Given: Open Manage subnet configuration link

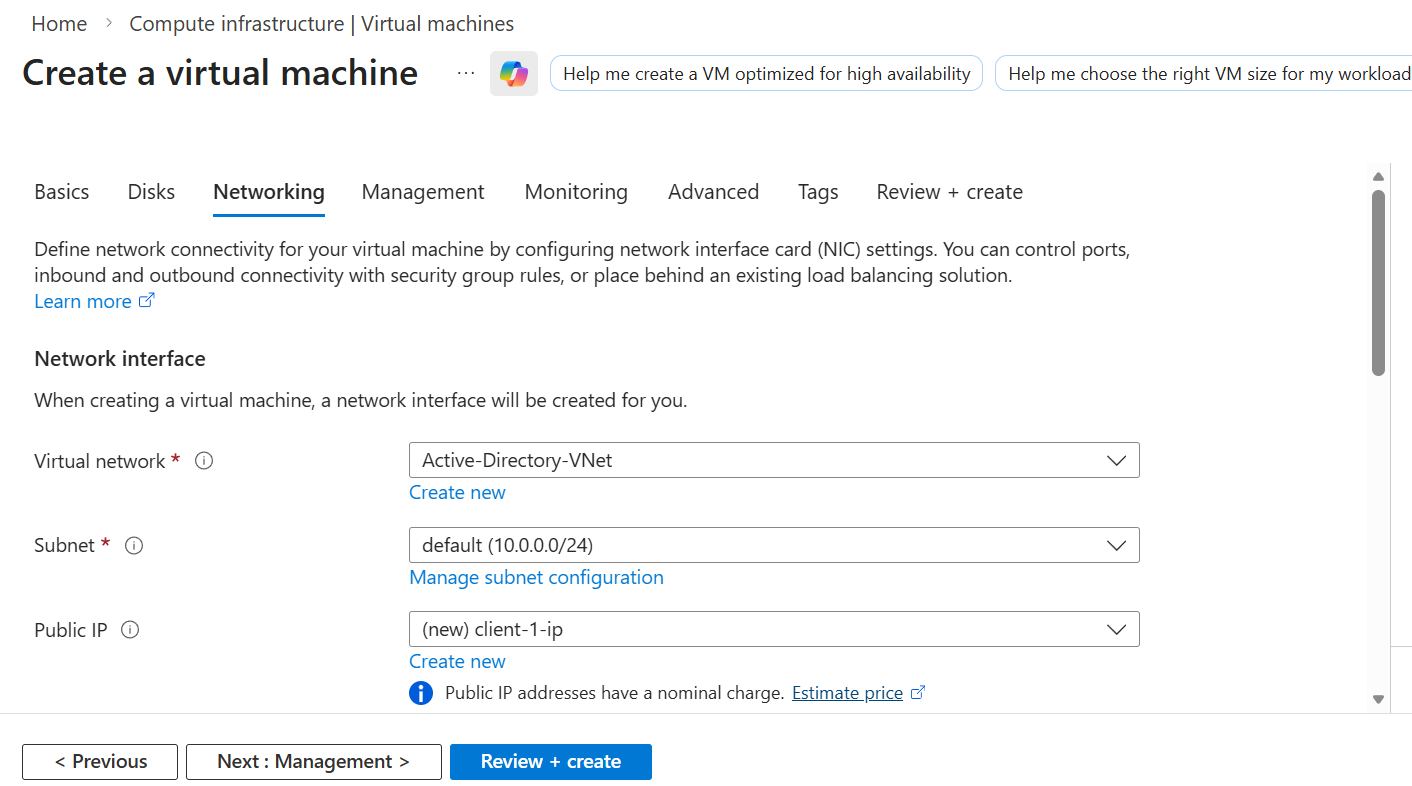Looking at the screenshot, I should point(536,577).
